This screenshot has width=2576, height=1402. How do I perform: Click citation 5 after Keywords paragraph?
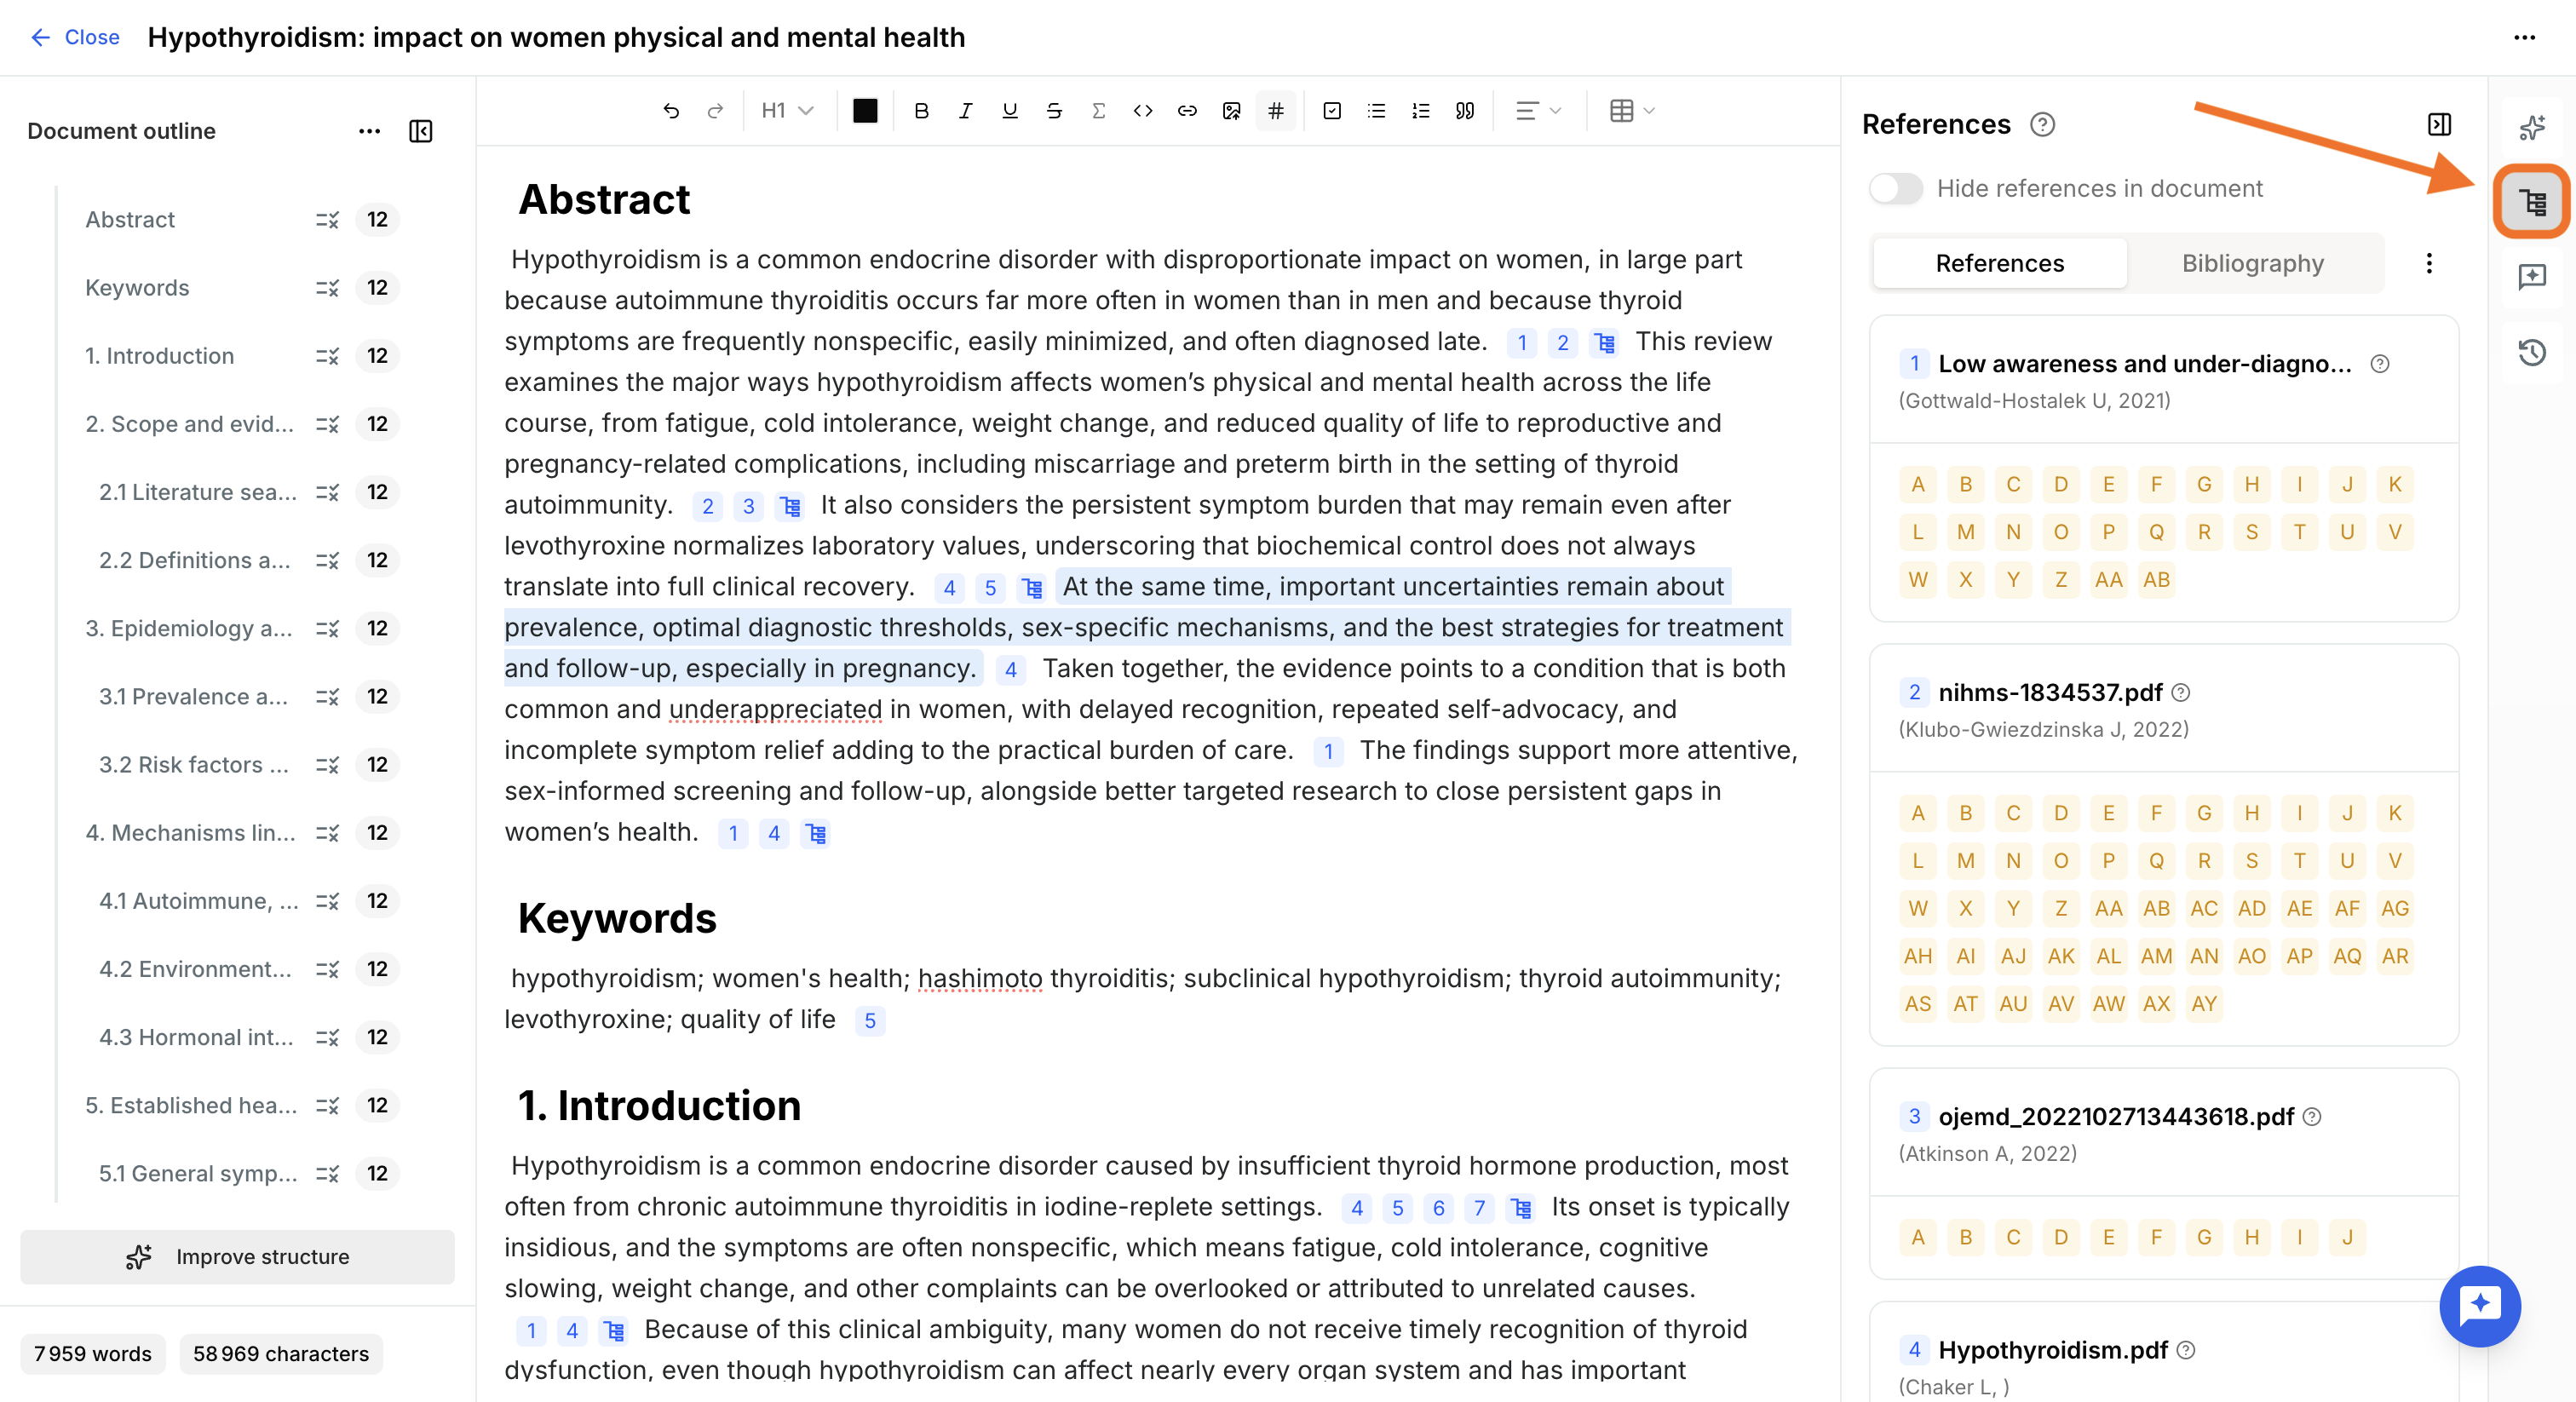tap(870, 1020)
